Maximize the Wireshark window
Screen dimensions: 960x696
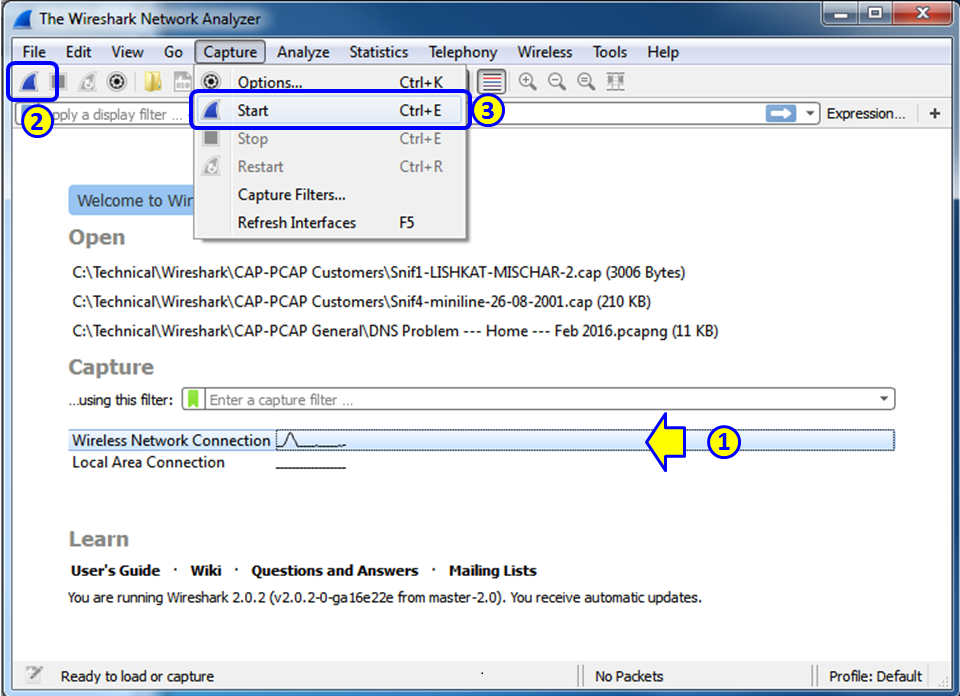click(875, 13)
